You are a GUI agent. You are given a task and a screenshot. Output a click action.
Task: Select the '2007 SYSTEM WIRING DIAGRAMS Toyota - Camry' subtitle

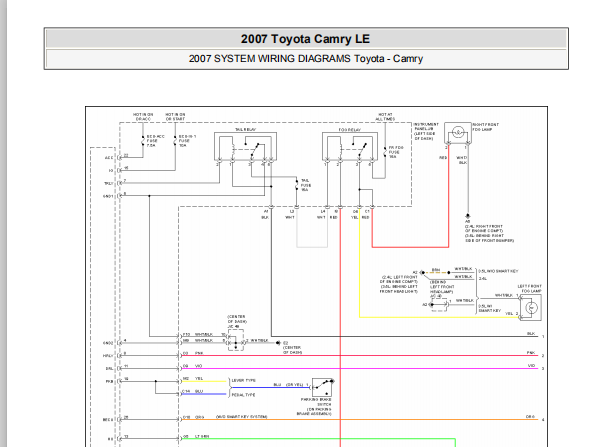306,59
